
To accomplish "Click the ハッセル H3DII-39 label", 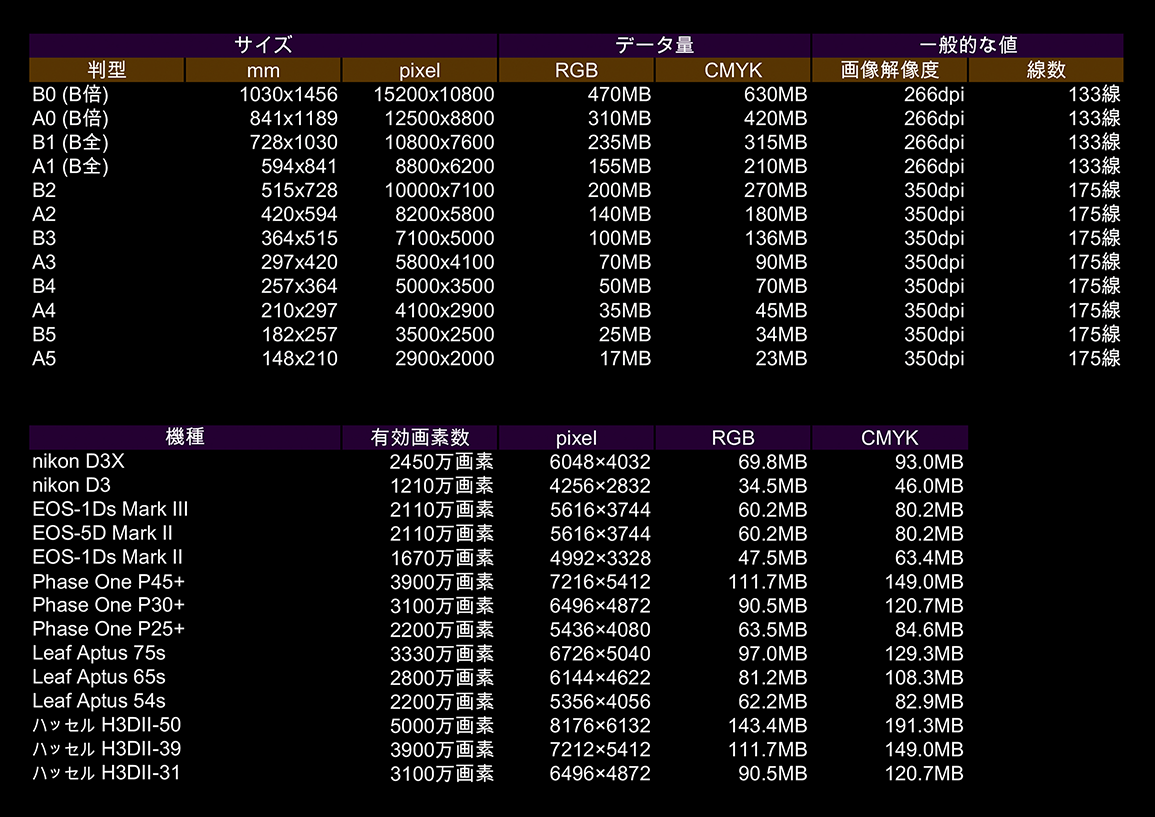I will coord(107,749).
